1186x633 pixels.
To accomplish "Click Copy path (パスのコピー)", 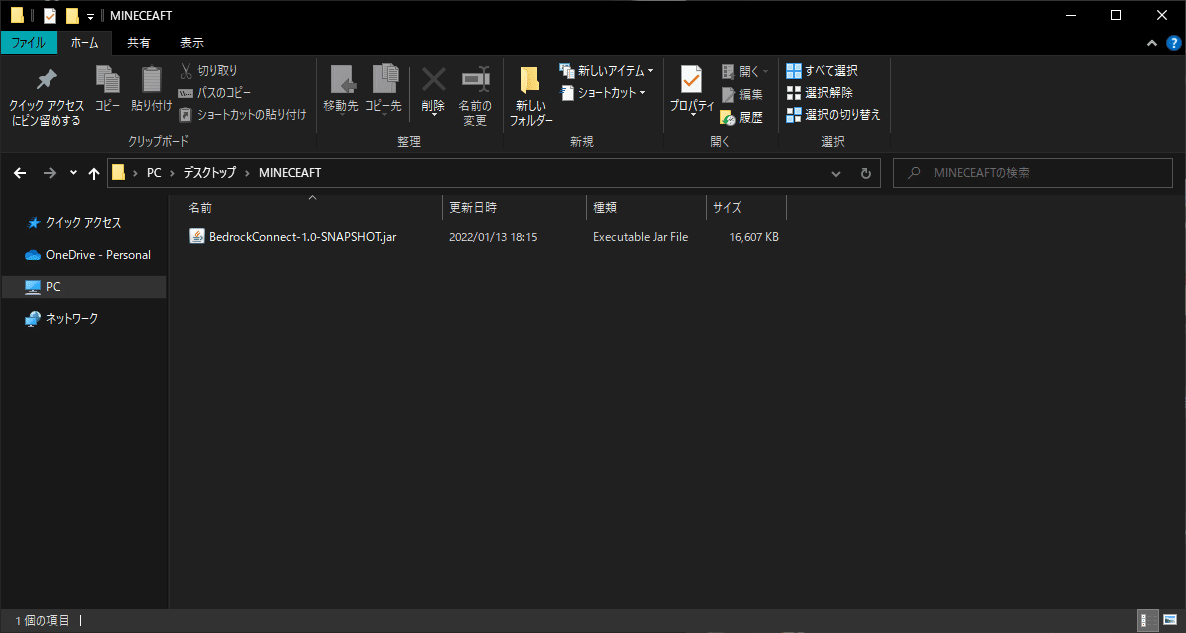I will [215, 92].
